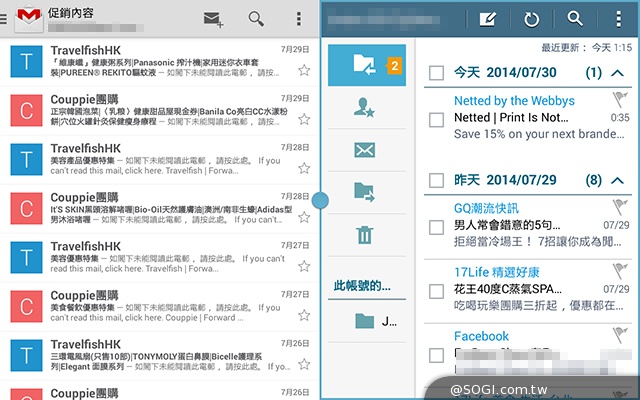
Task: Open the sent folder icon
Action: (364, 192)
